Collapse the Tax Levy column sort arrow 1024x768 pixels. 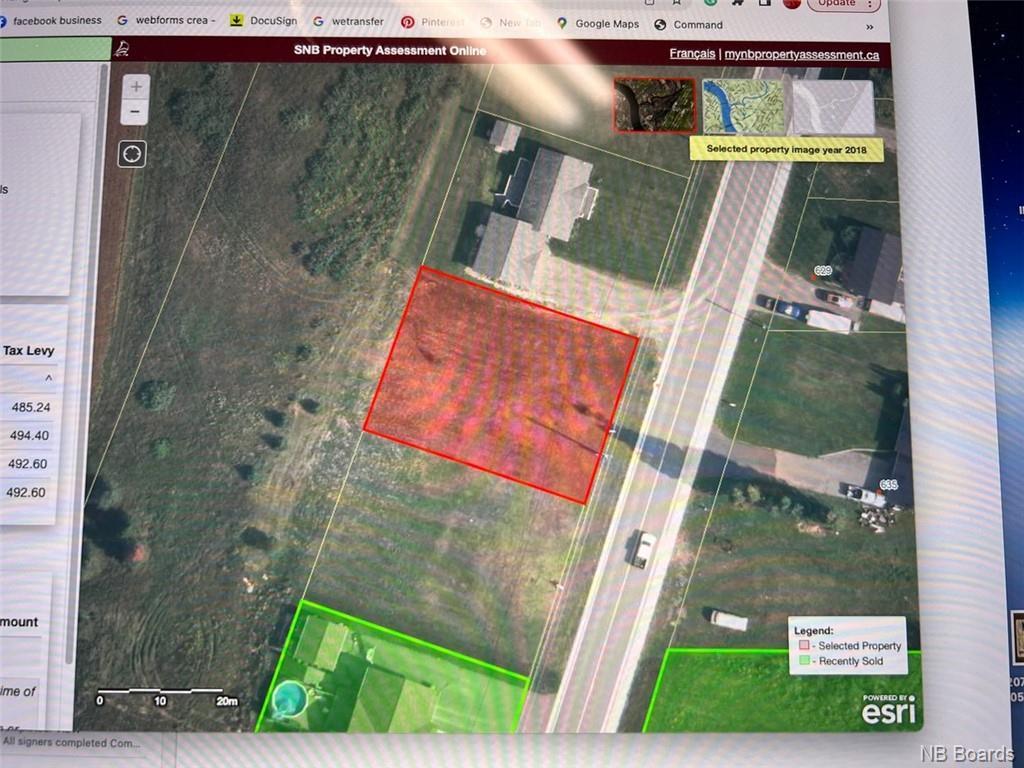pos(47,377)
